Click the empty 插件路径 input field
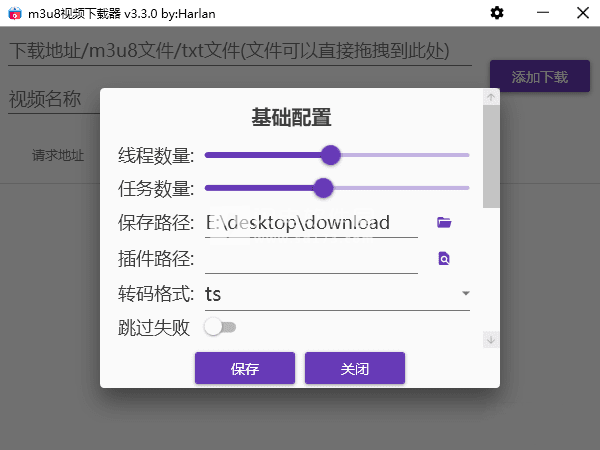This screenshot has width=600, height=450. pyautogui.click(x=311, y=259)
